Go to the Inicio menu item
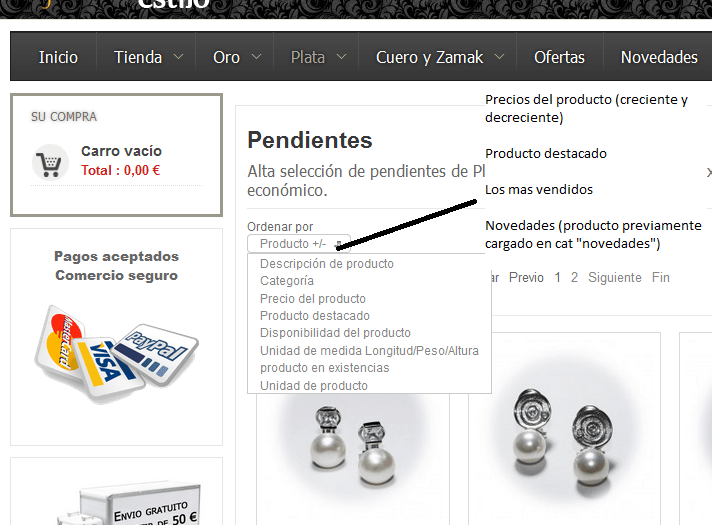The height and width of the screenshot is (525, 717). point(58,57)
